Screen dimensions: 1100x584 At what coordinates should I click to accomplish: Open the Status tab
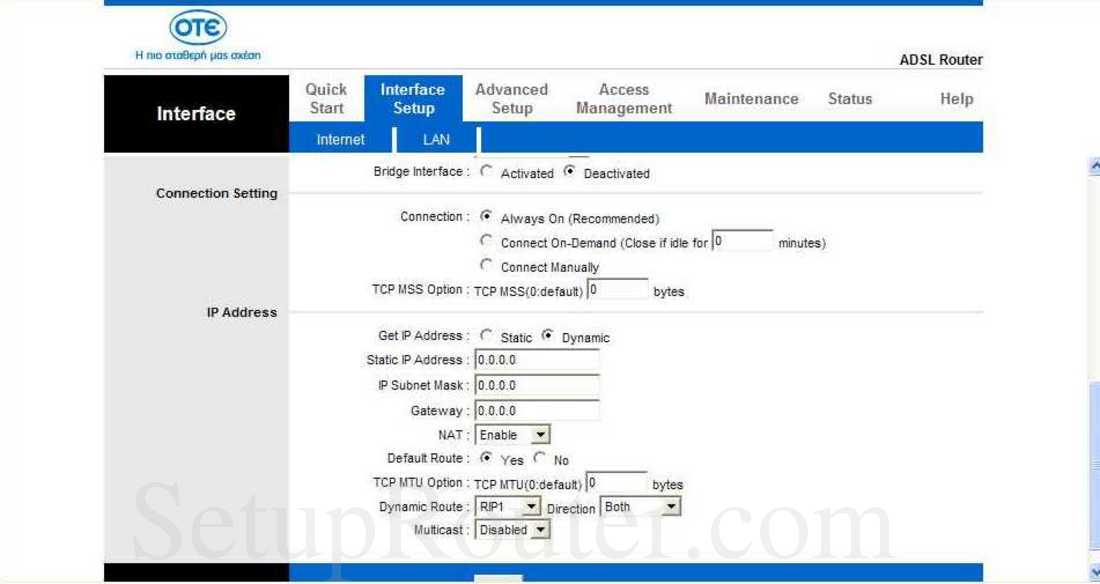850,99
